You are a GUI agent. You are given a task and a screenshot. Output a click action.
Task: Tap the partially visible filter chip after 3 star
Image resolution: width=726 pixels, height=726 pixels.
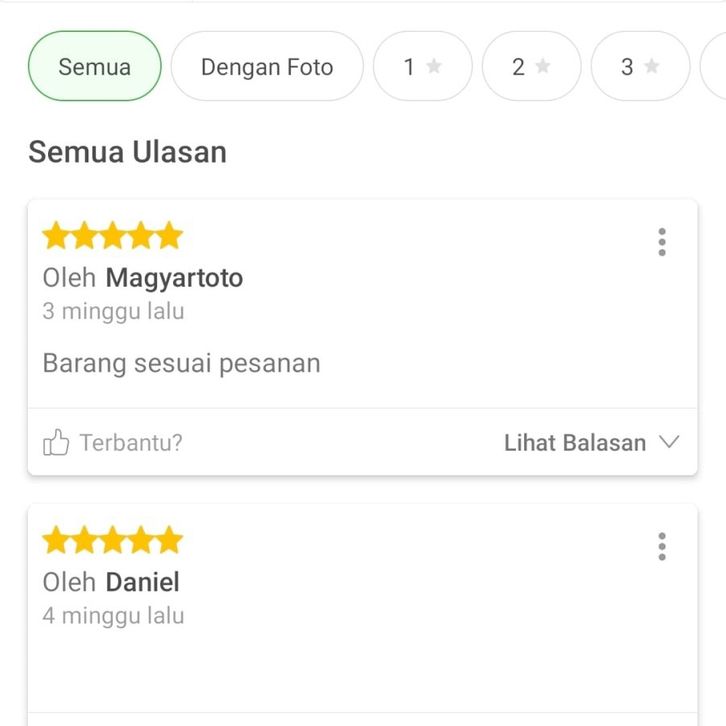pos(714,67)
